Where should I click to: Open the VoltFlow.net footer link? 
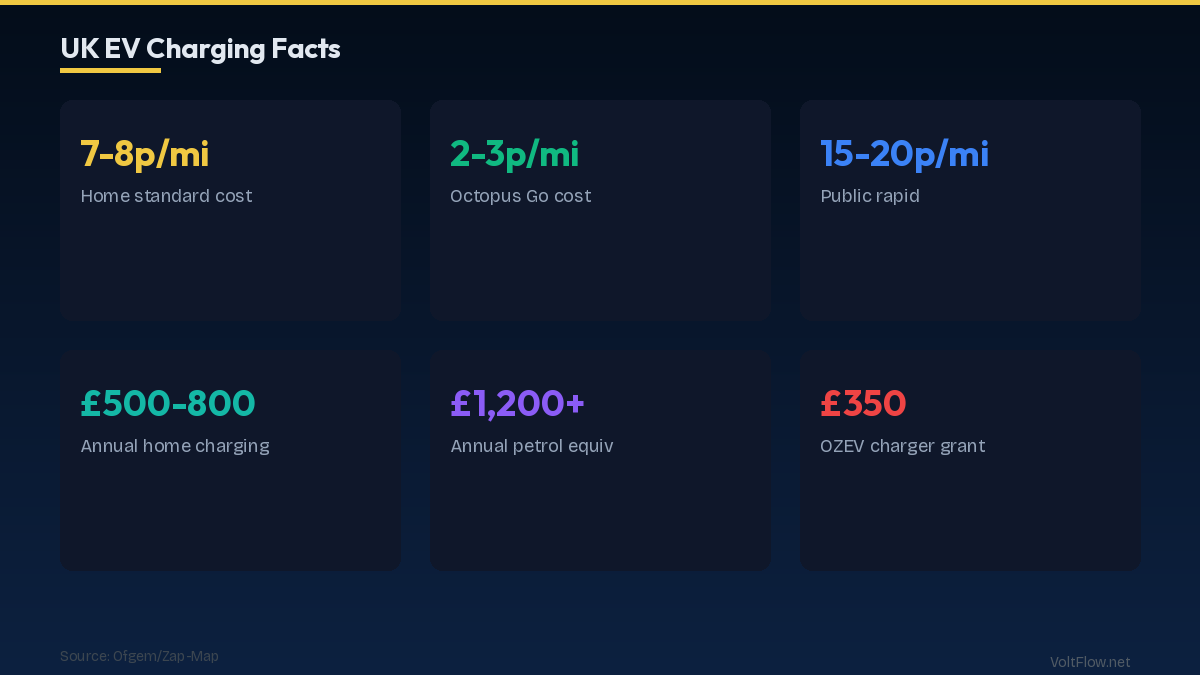coord(1089,662)
